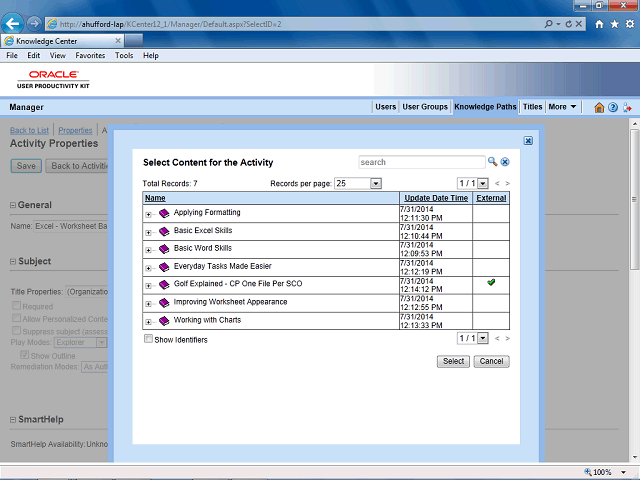Switch to the Knowledge Paths tab

coord(485,107)
